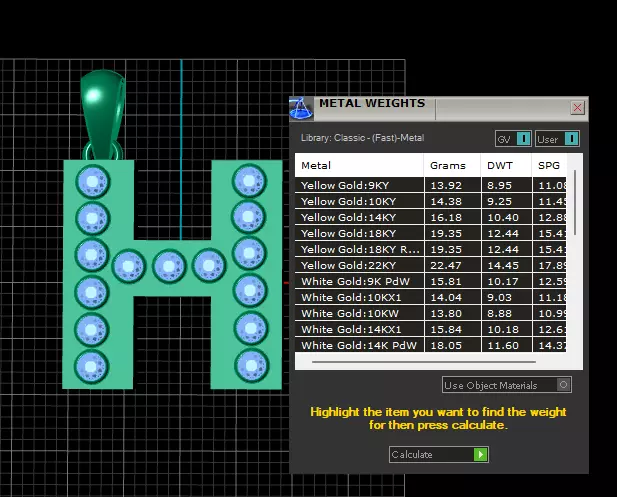
Task: Click the Calculate button
Action: click(x=439, y=455)
